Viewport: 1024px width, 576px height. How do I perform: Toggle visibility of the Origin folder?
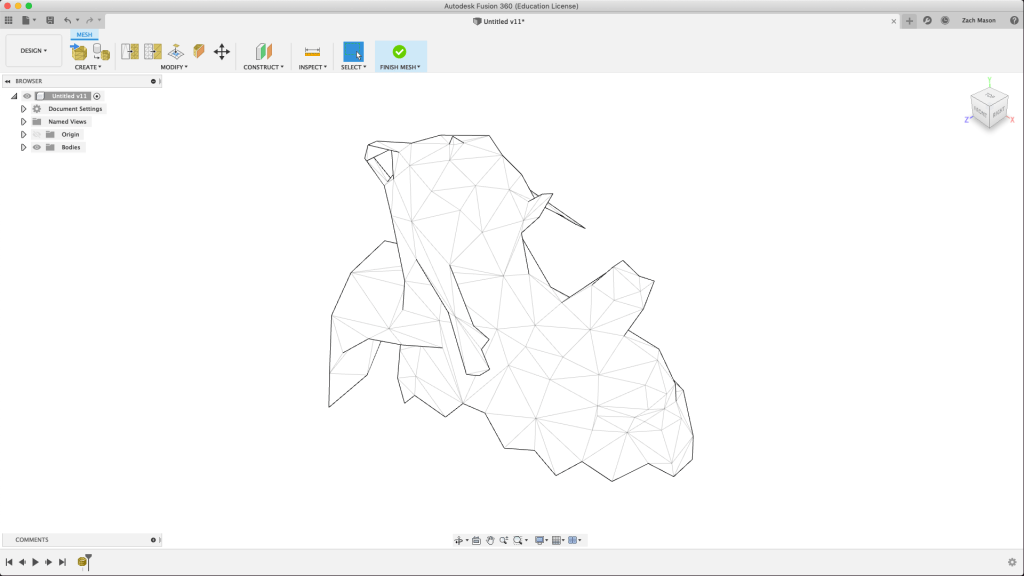coord(36,134)
